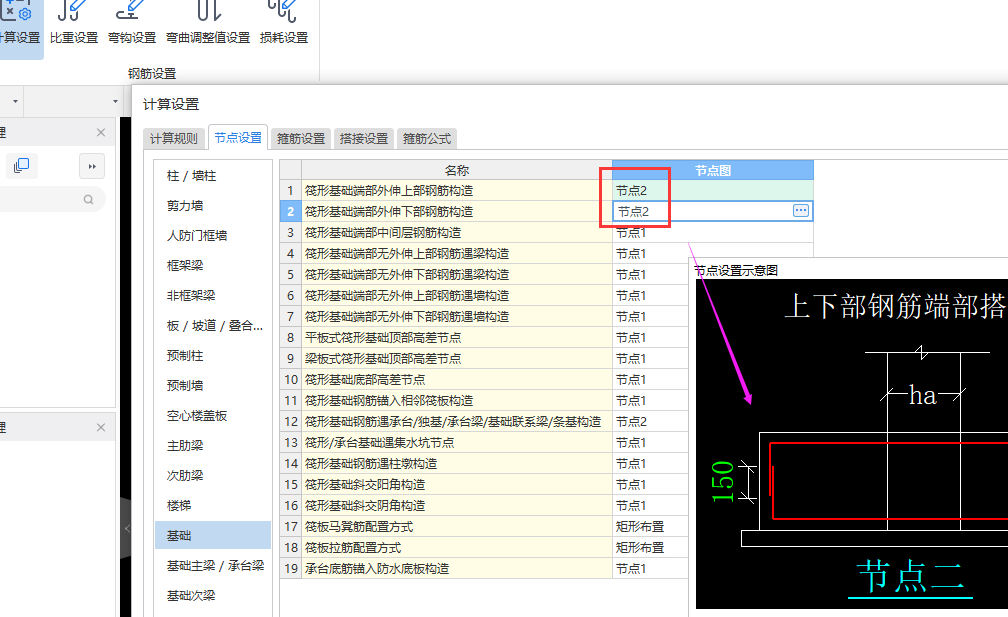The height and width of the screenshot is (617, 1008).
Task: Select 基础主梁 / 承台梁 category
Action: [213, 566]
